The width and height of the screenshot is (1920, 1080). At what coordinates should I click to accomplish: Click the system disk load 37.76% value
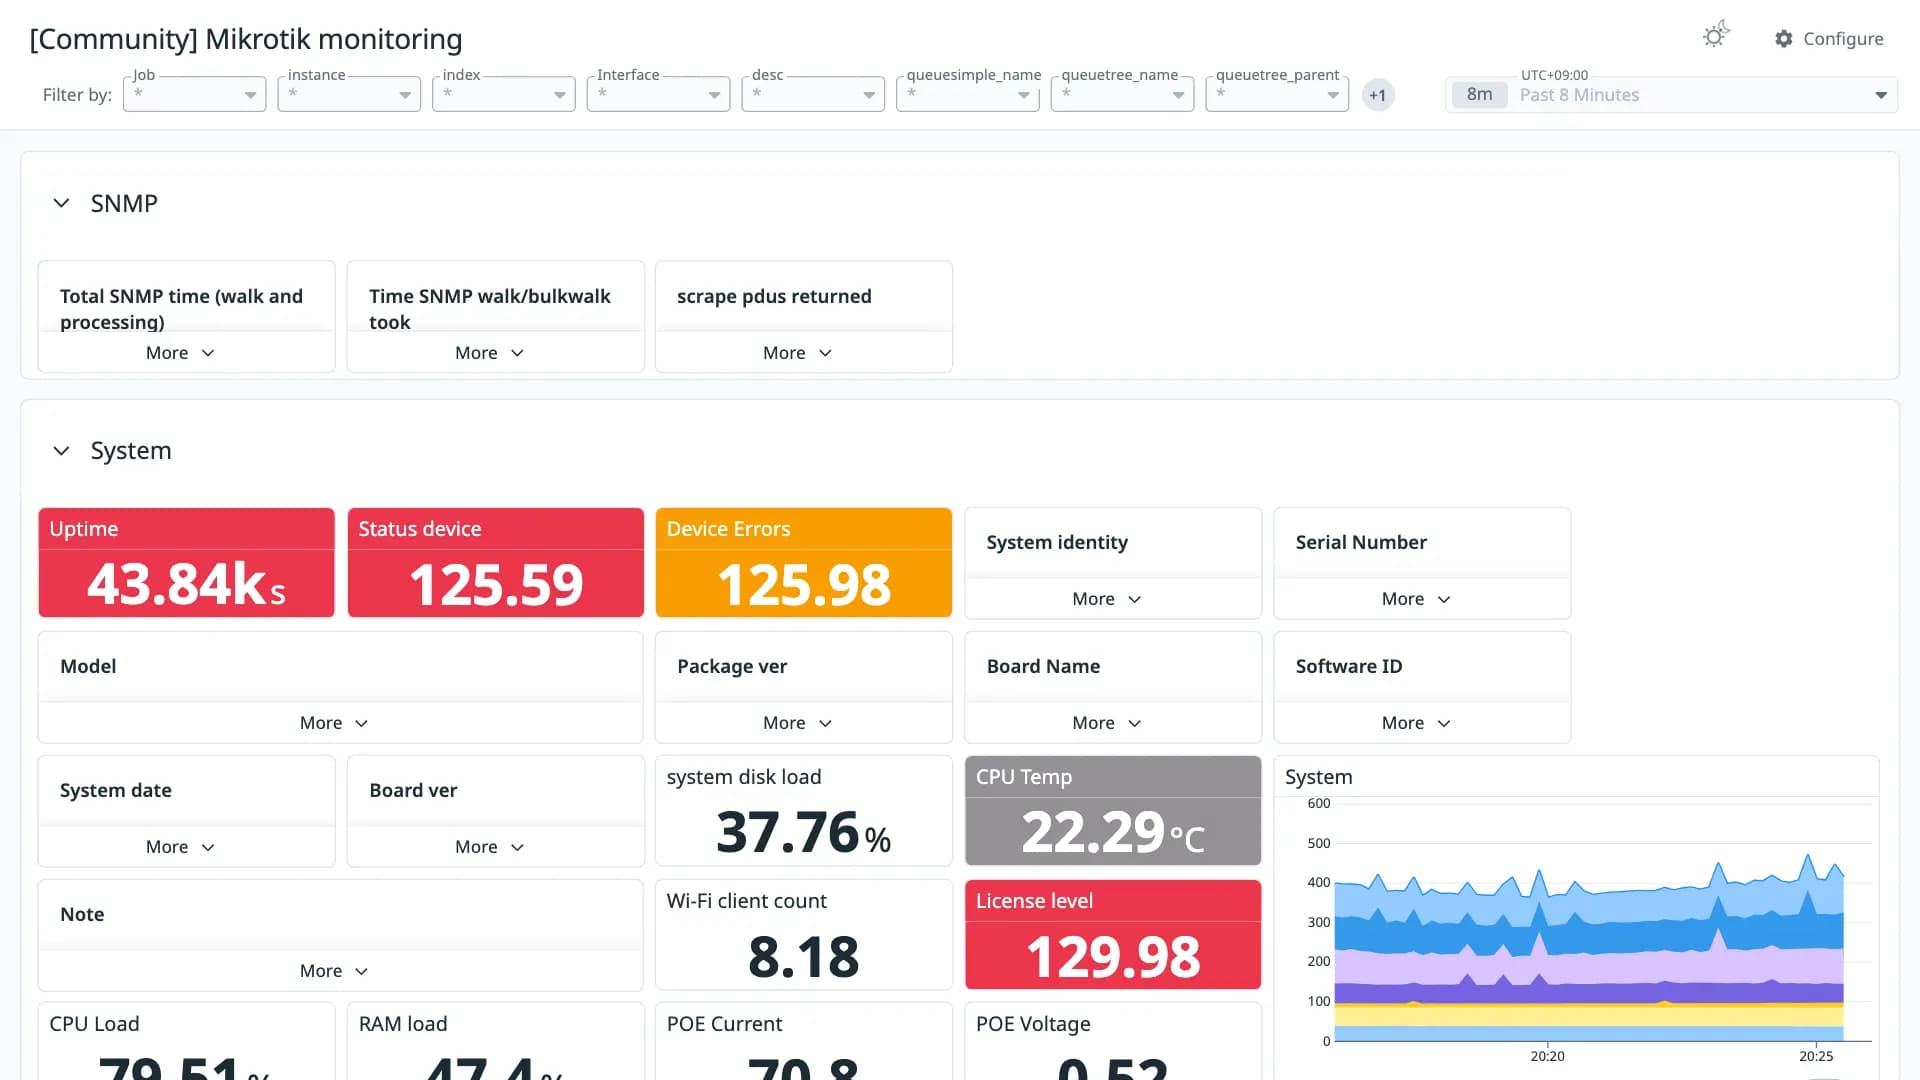[804, 832]
